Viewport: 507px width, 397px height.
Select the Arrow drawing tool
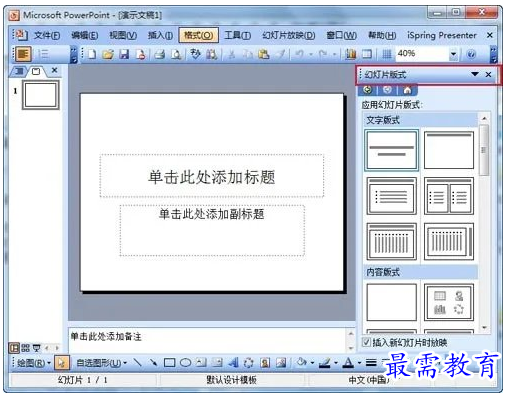(153, 362)
